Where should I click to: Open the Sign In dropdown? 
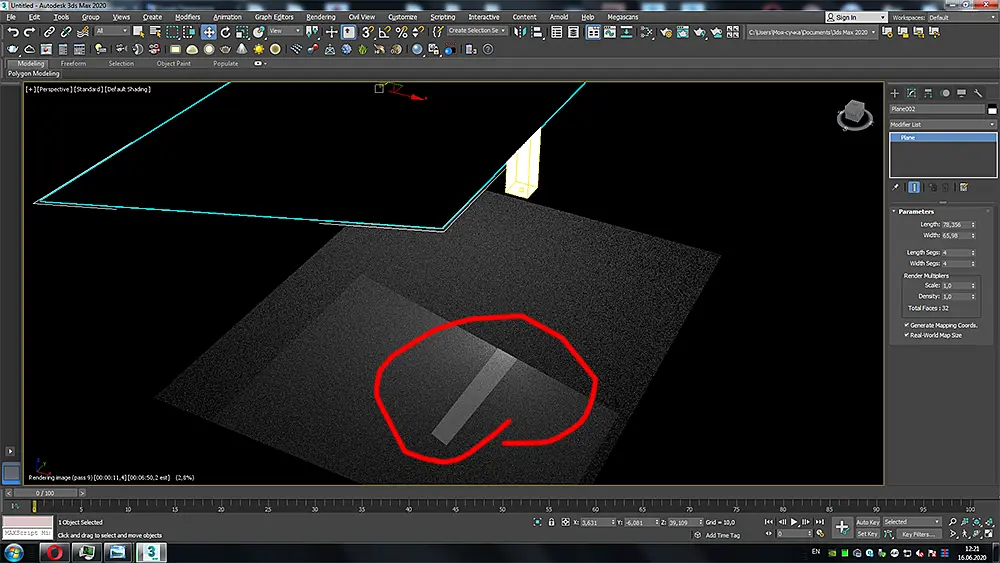(x=855, y=17)
